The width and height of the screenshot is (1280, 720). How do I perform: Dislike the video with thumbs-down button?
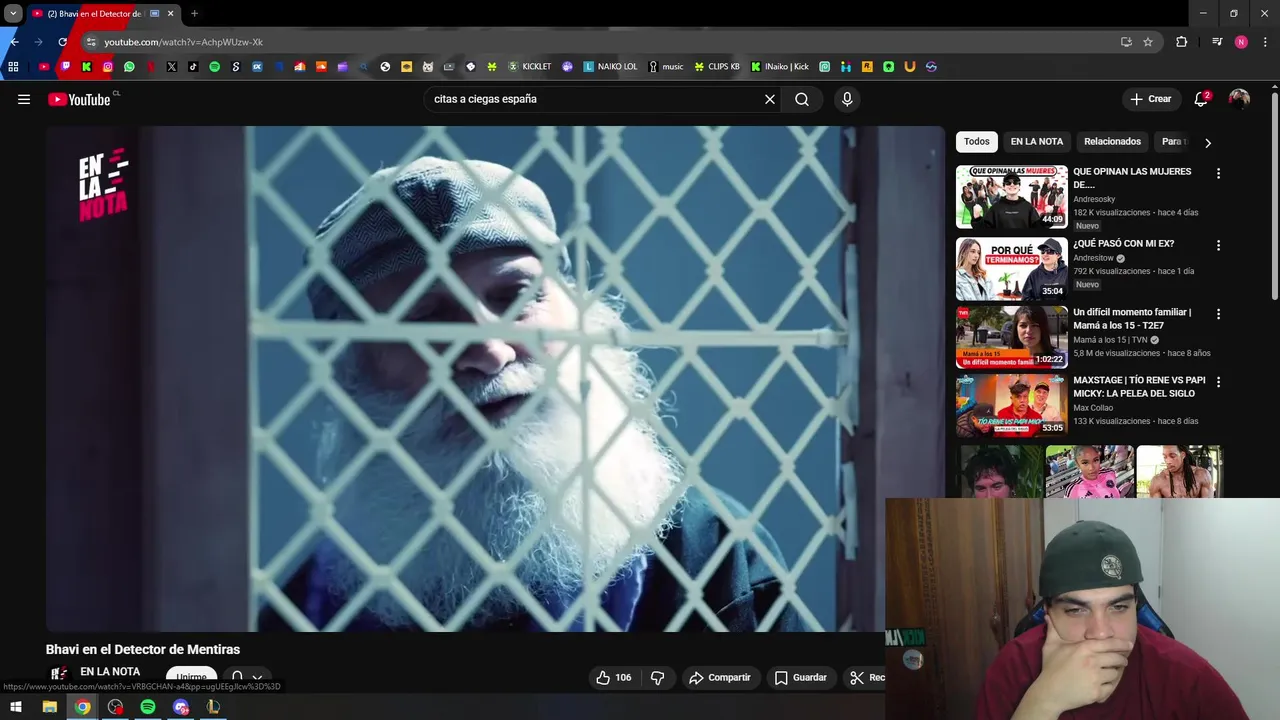(657, 677)
